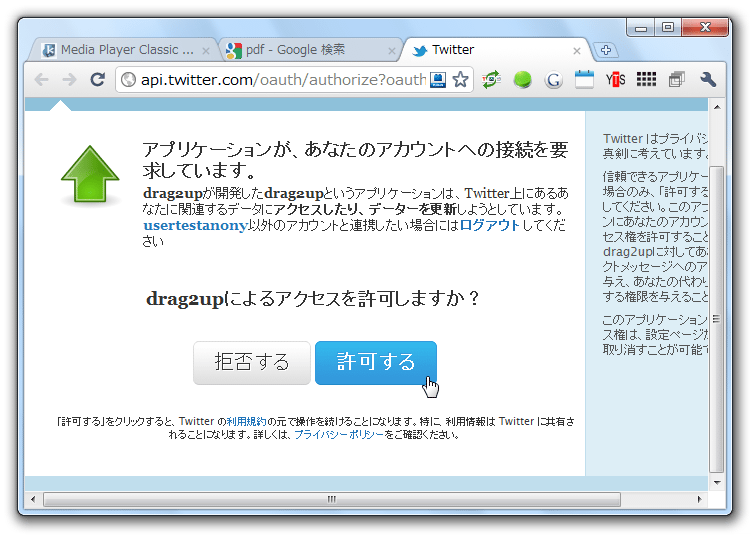Click the アプリケーションが、あなたのアカウント heading text

355,160
